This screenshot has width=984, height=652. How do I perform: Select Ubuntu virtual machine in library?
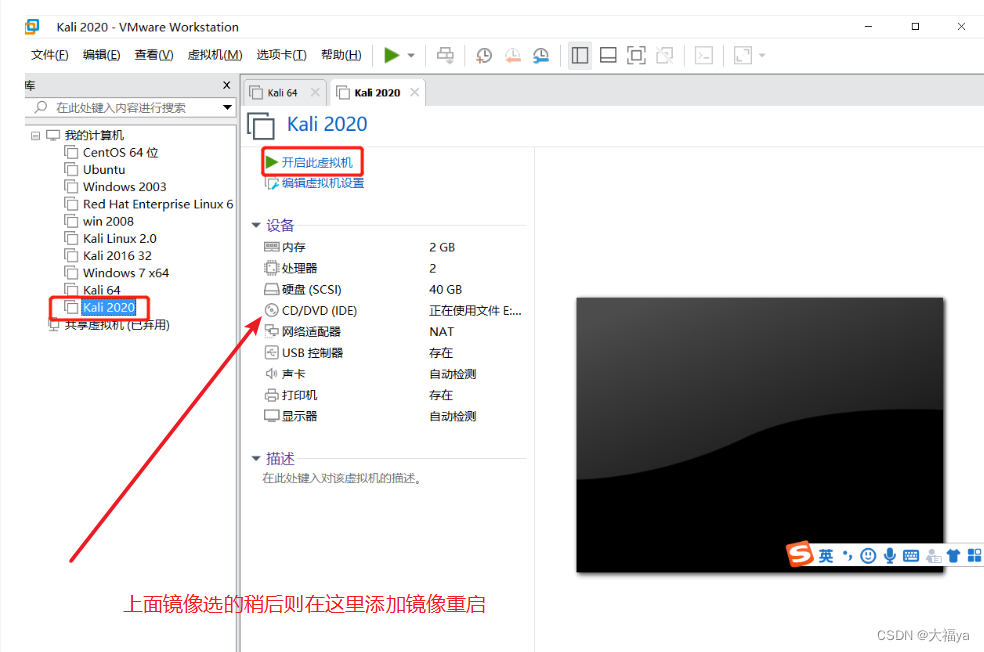[104, 169]
